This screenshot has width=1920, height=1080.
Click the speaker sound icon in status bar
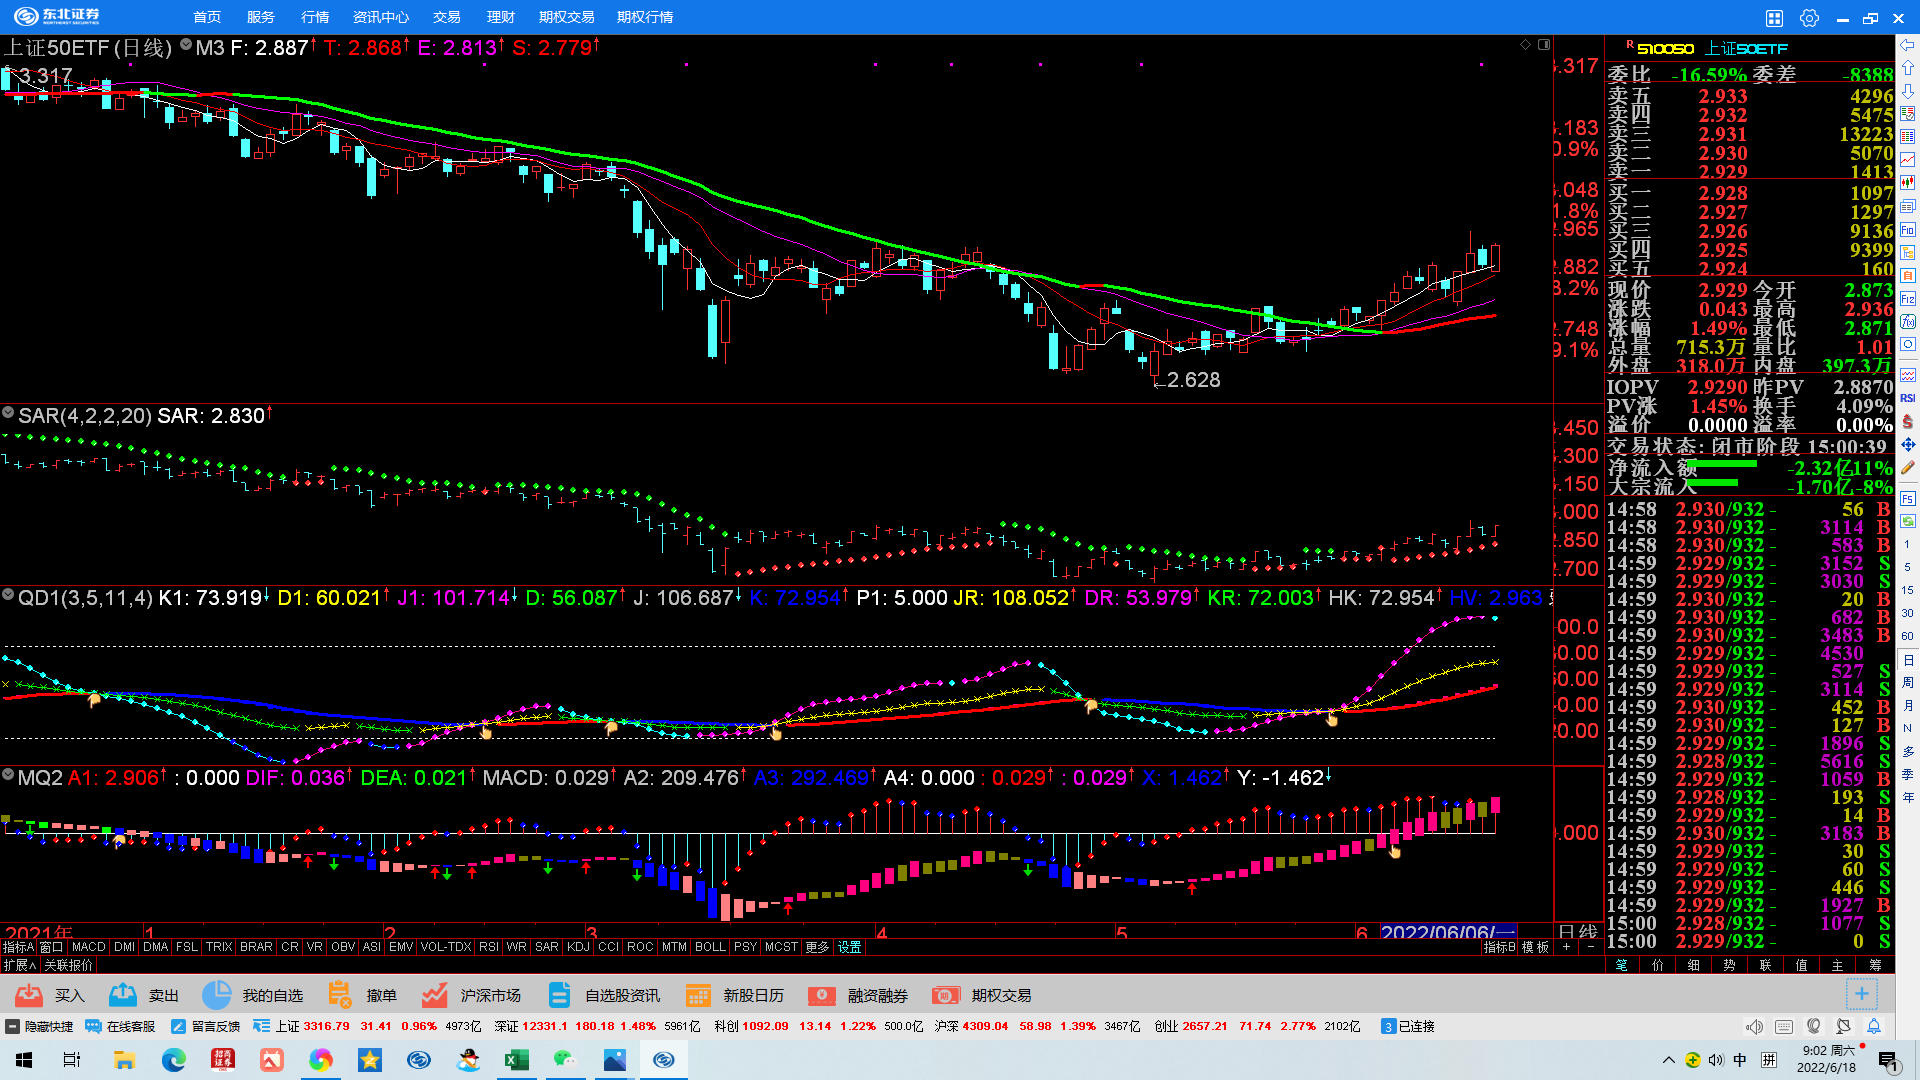tap(1754, 1026)
